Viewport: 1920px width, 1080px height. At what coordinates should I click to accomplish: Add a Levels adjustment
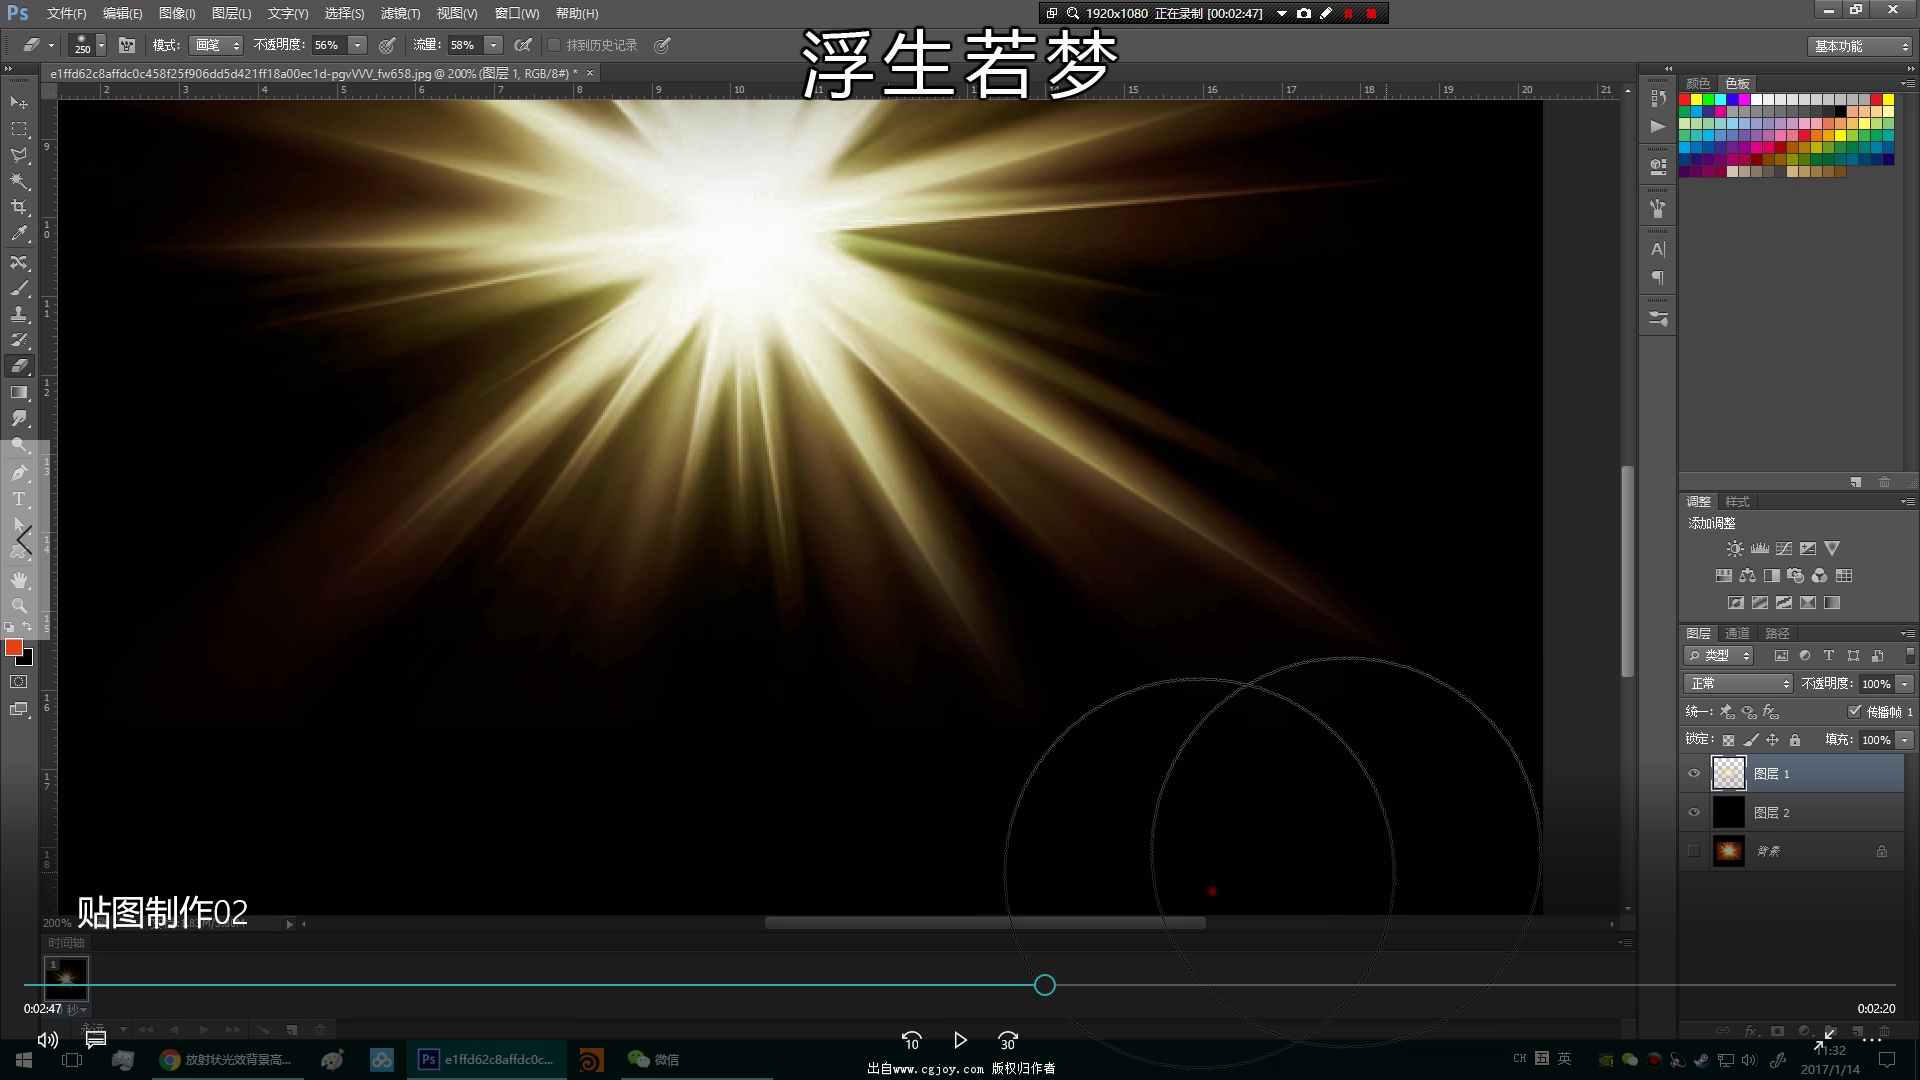(x=1760, y=549)
